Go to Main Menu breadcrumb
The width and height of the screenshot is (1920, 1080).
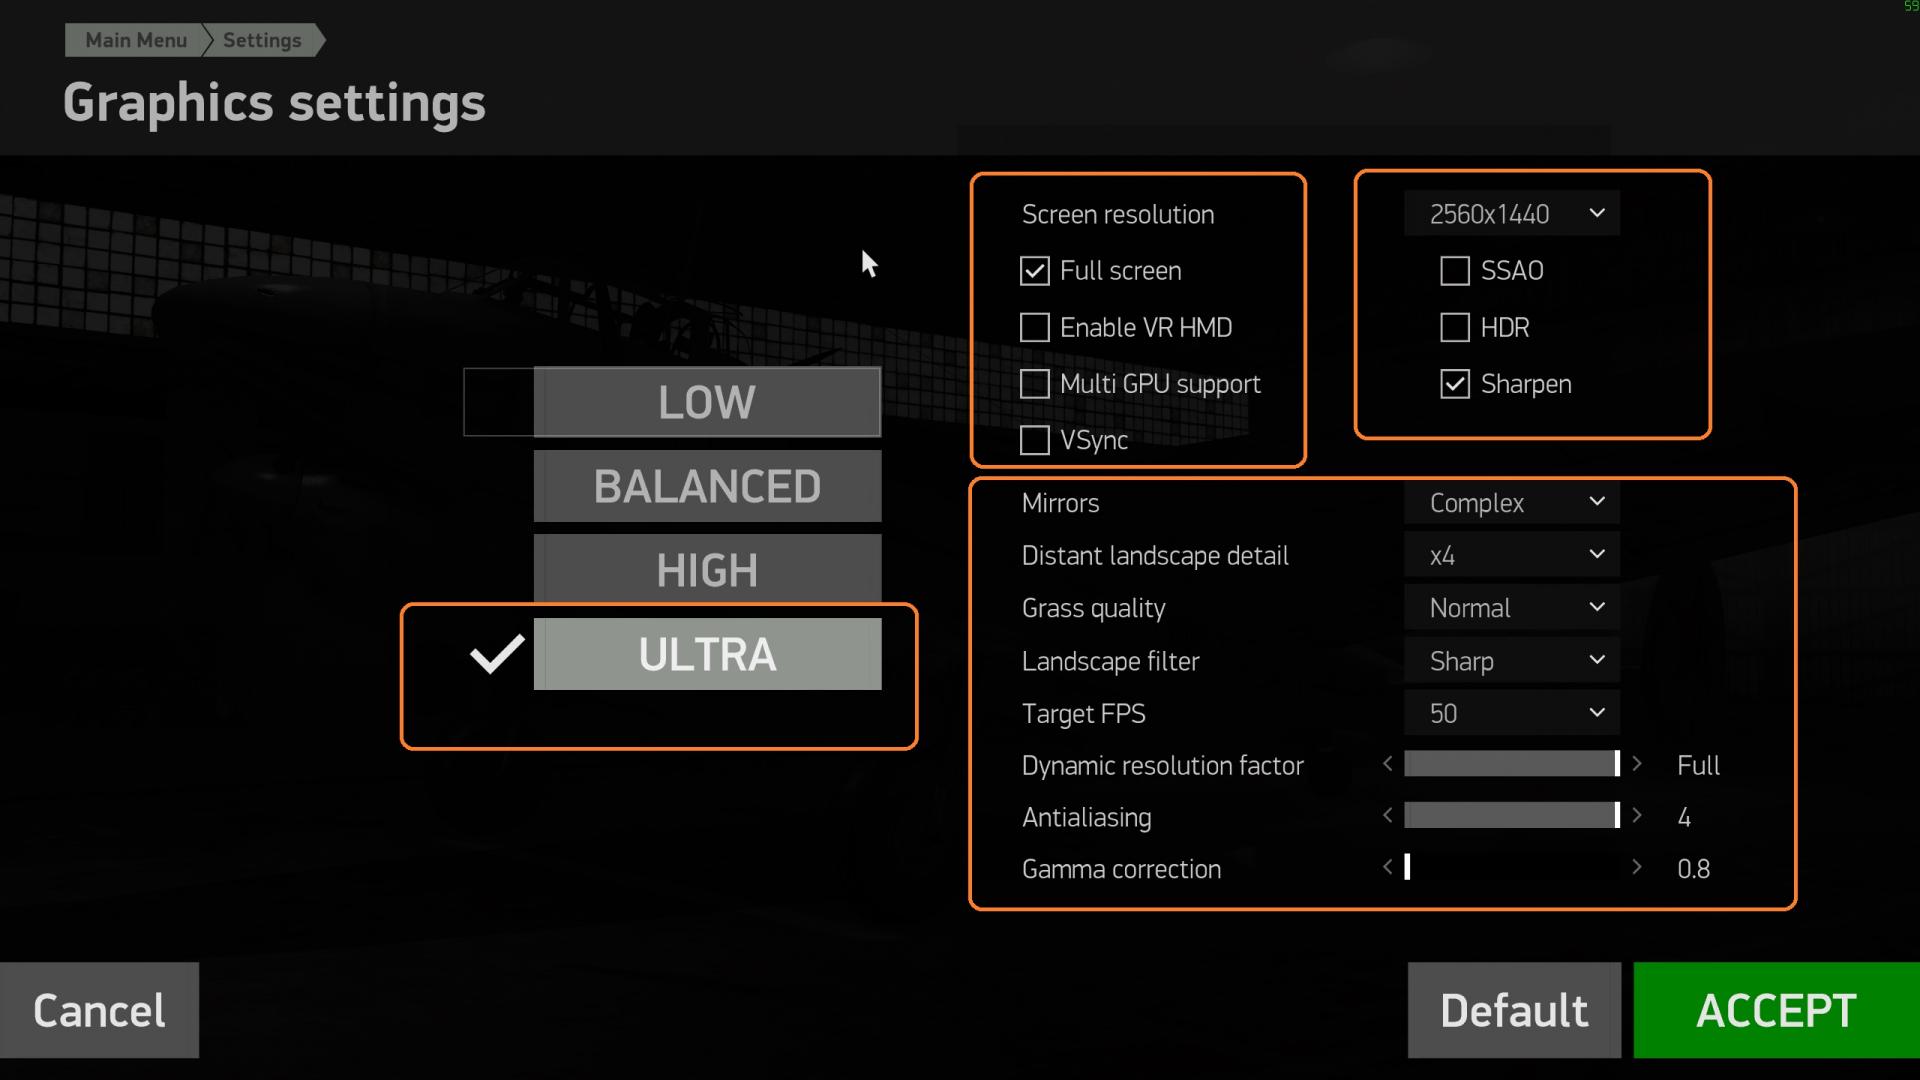pyautogui.click(x=136, y=40)
